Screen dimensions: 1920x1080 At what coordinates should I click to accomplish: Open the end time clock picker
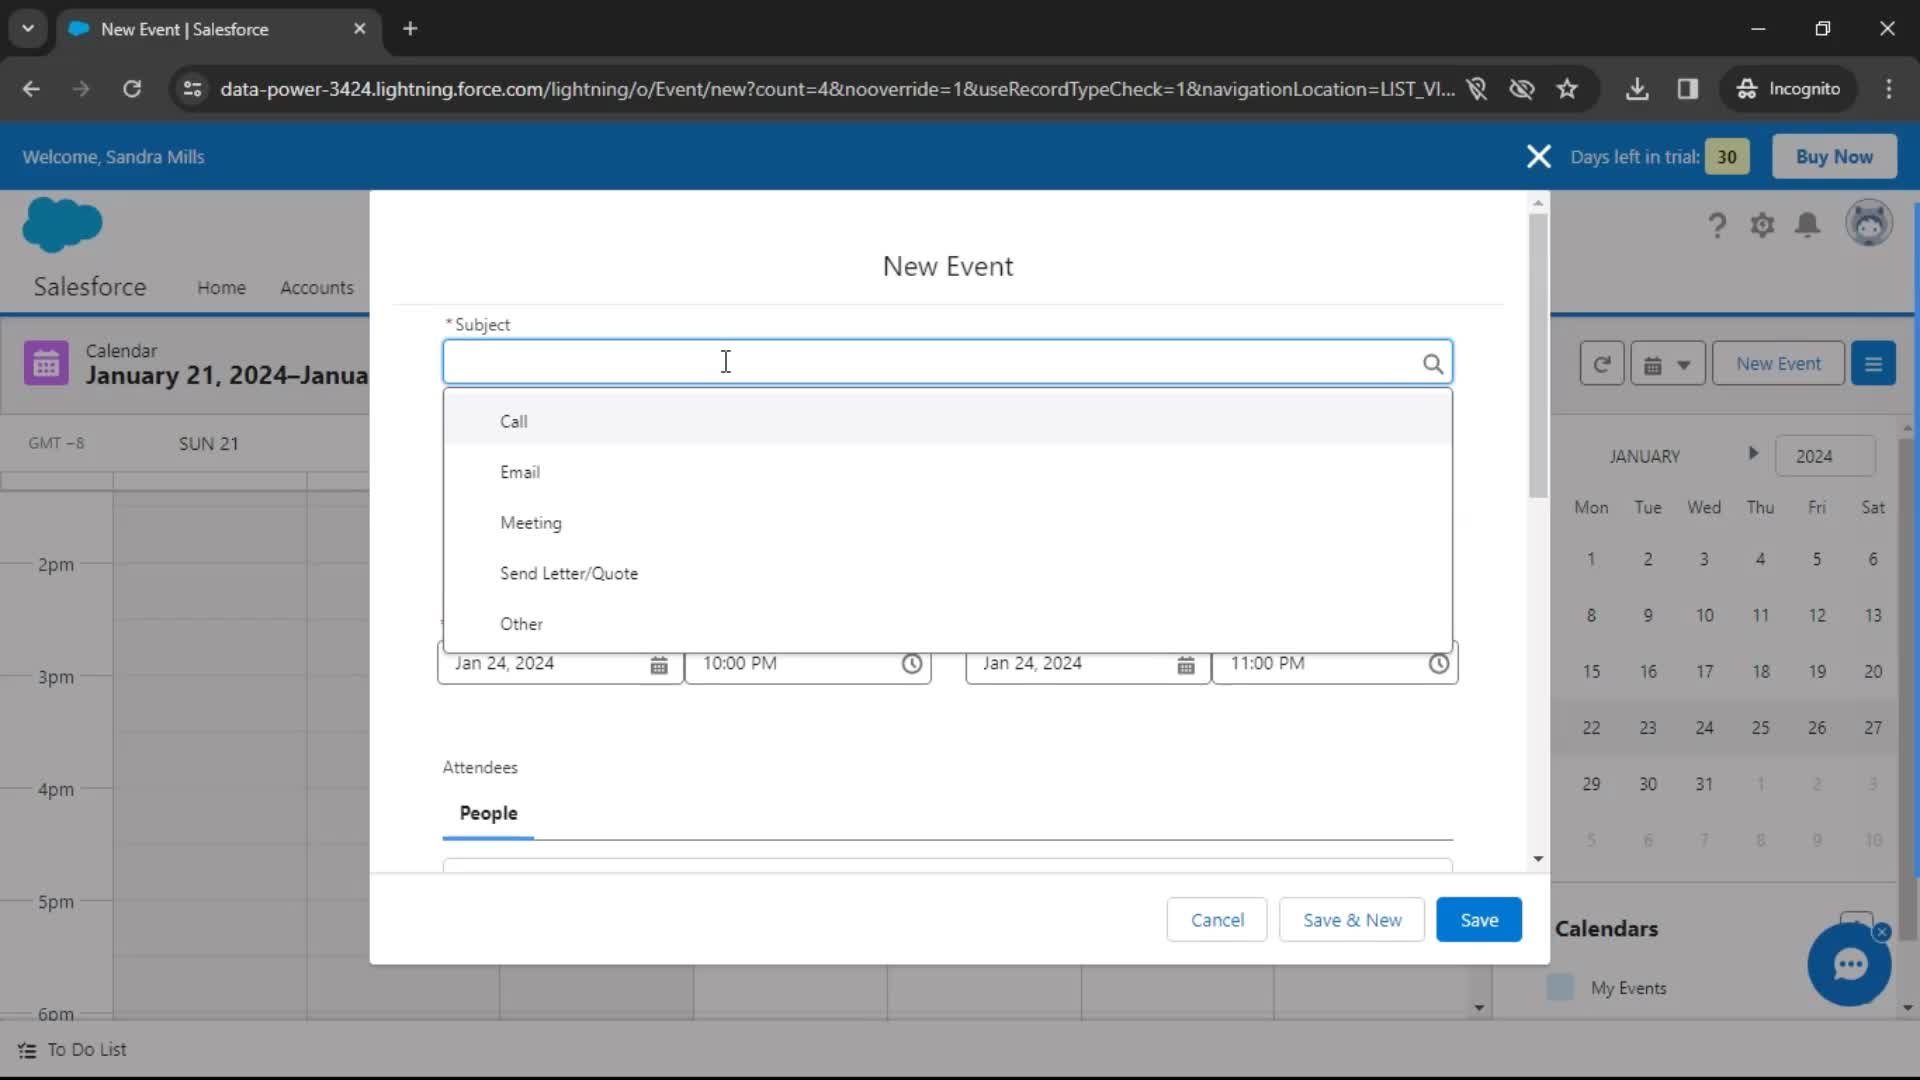pos(1438,664)
